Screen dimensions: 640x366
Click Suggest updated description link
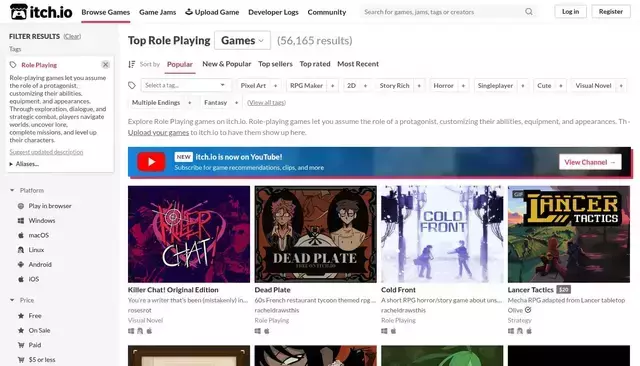tap(46, 152)
